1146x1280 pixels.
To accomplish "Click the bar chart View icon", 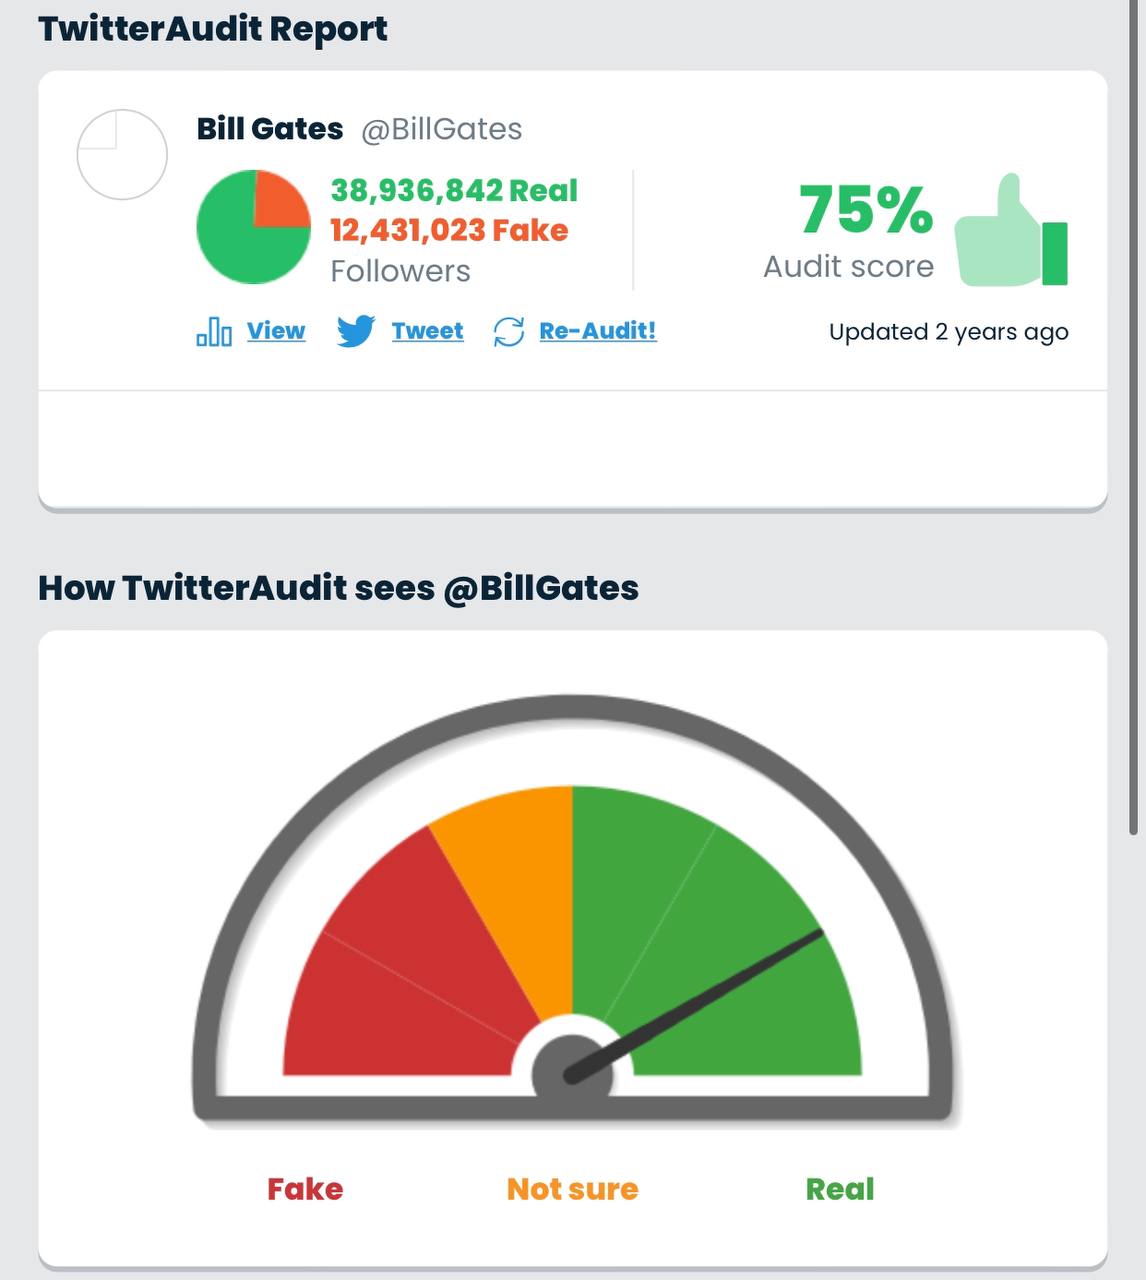I will point(214,331).
